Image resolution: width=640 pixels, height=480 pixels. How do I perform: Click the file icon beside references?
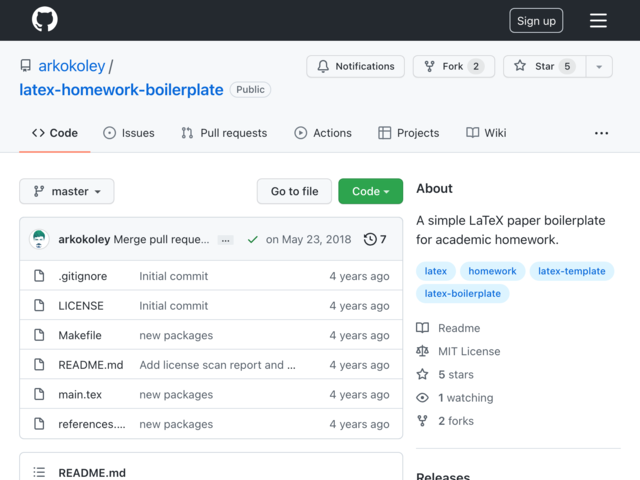tap(39, 424)
